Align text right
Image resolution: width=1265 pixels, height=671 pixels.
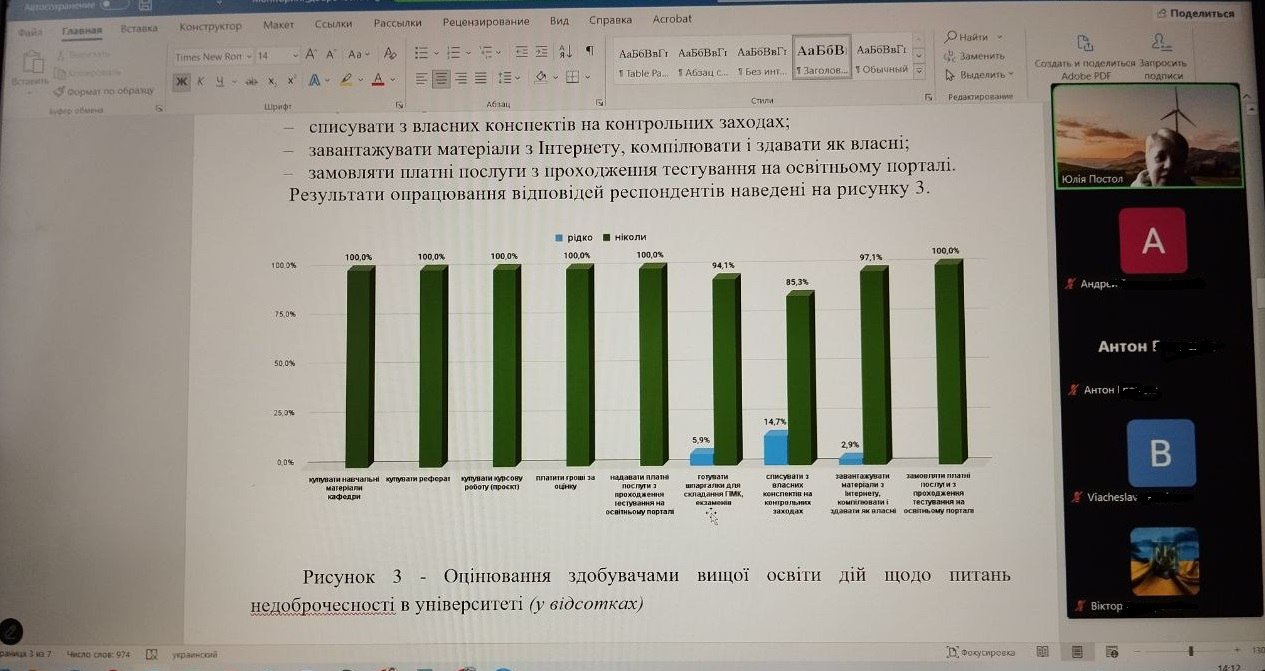pyautogui.click(x=461, y=78)
